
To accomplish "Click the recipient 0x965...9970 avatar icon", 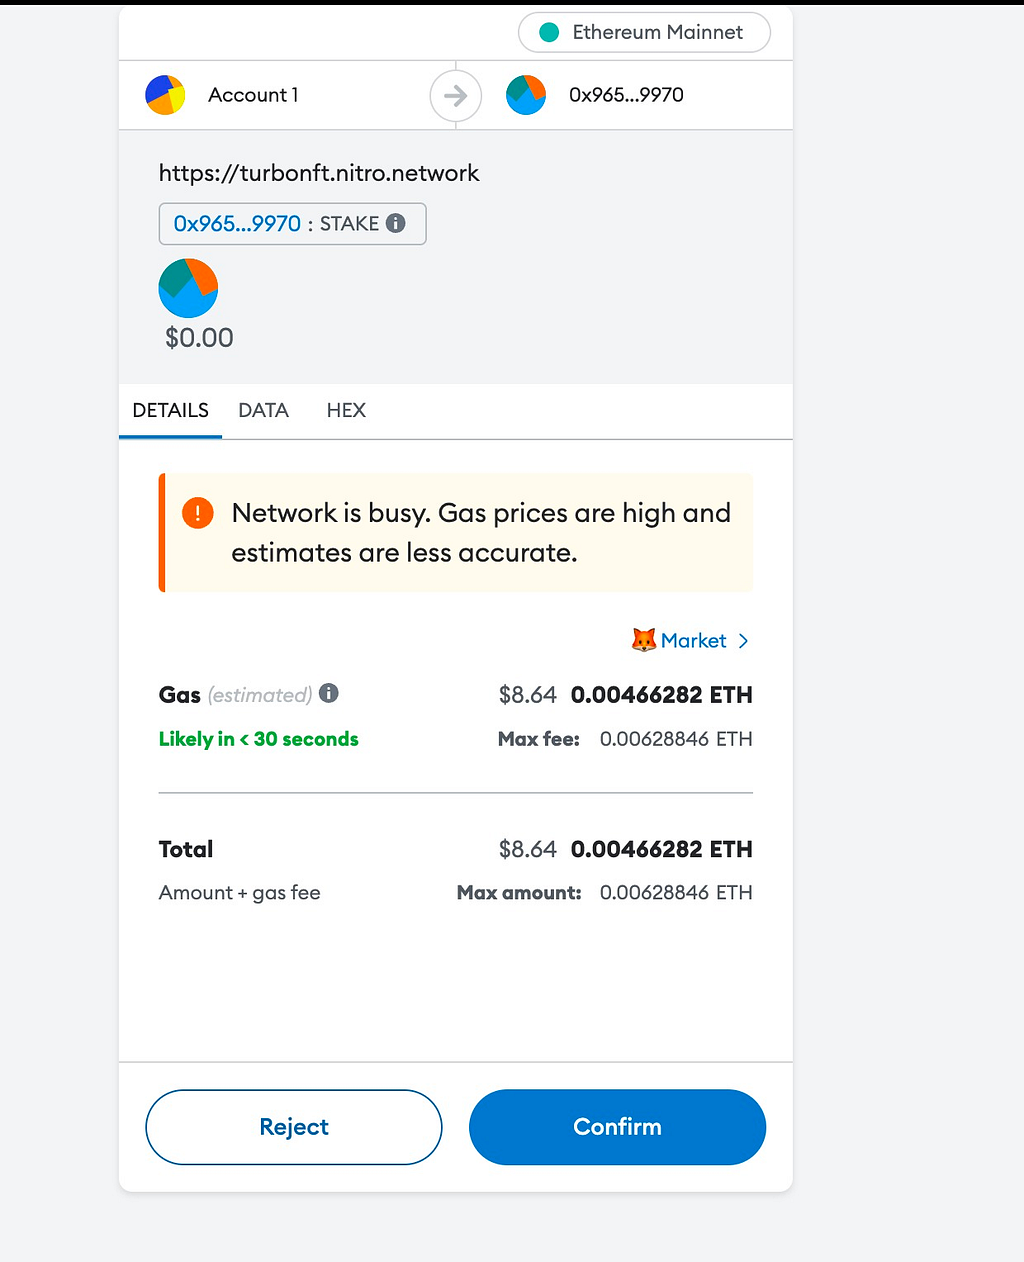I will click(526, 95).
